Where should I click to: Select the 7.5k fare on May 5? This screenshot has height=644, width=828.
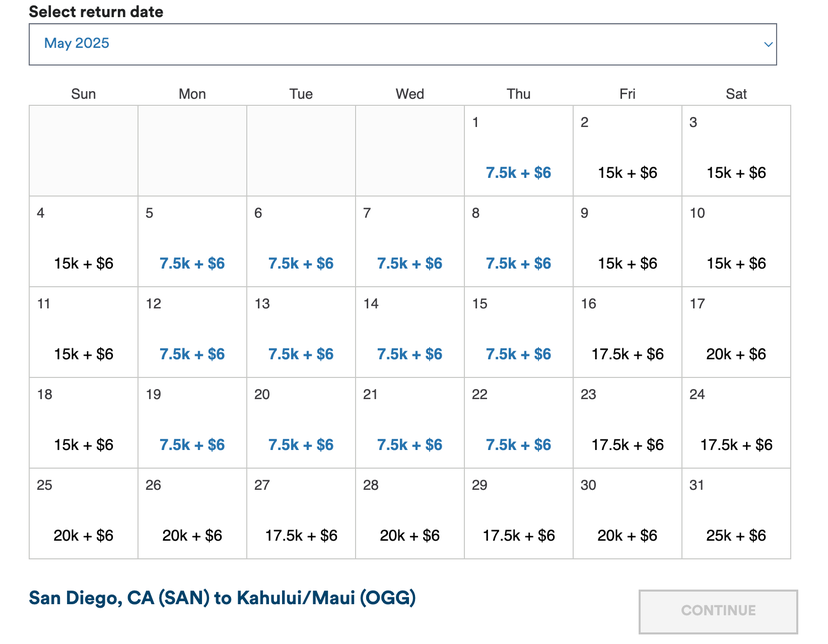192,240
